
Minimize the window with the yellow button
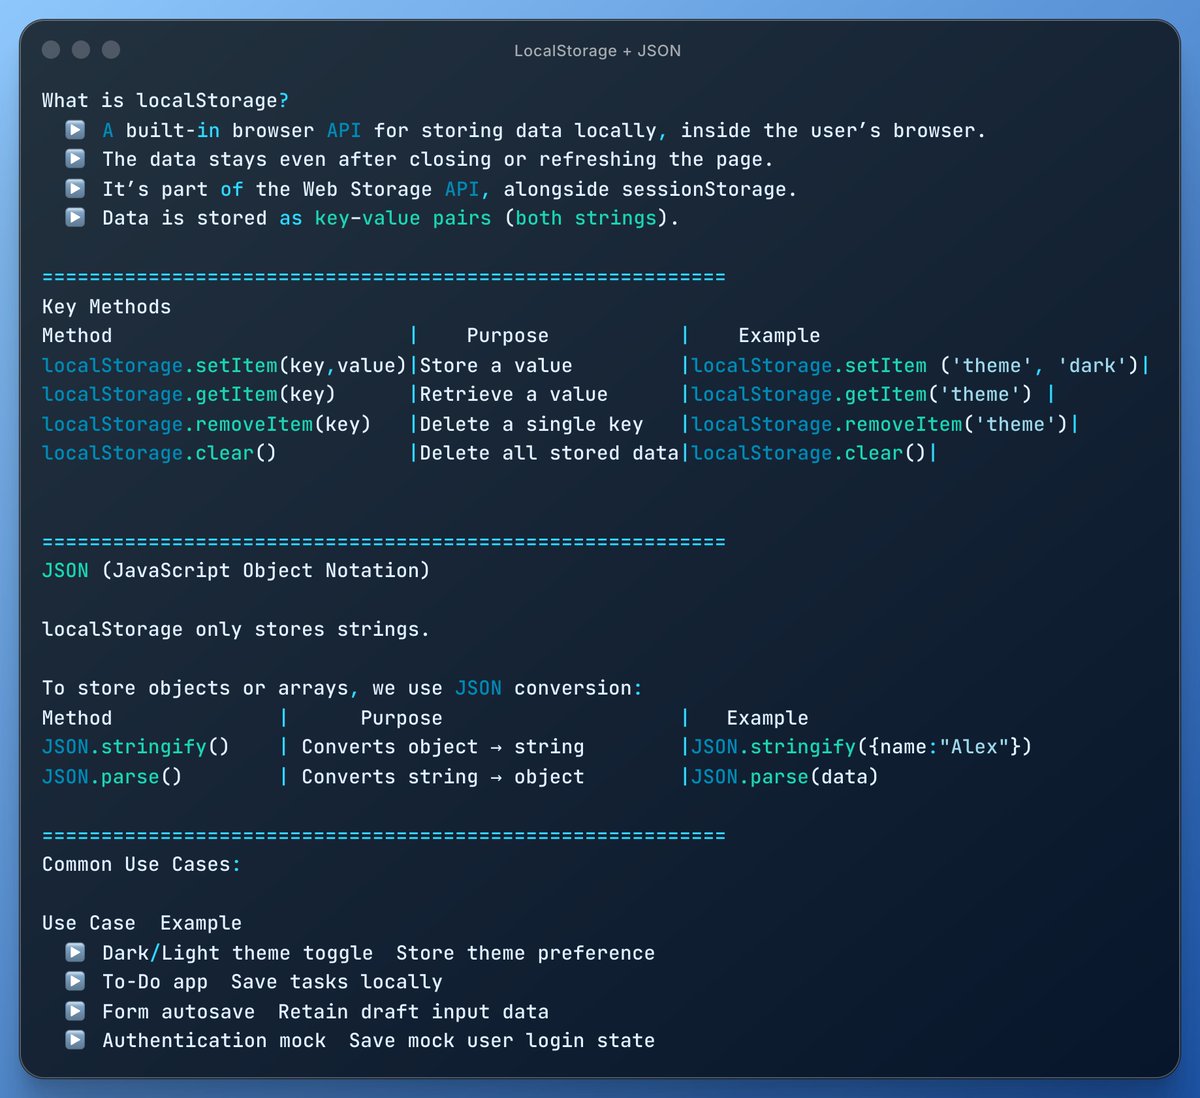tap(80, 48)
